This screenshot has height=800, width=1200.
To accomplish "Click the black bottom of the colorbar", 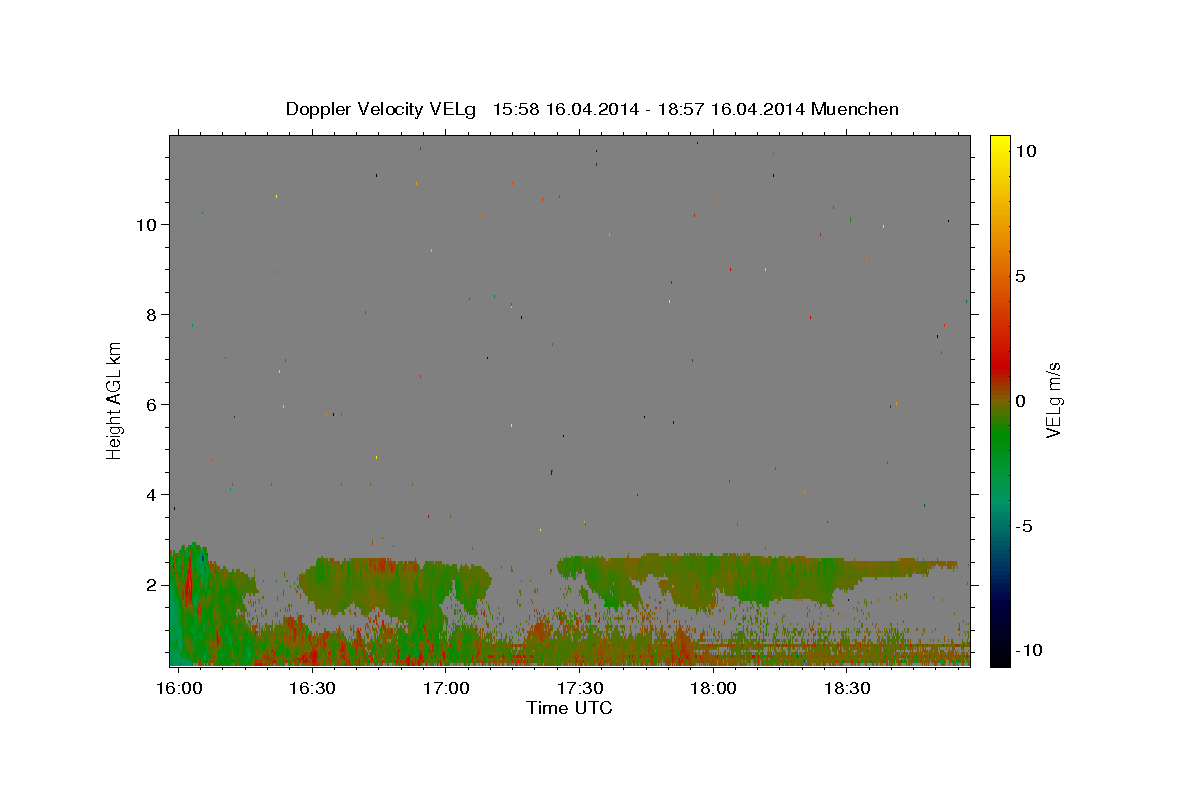I will point(1000,655).
